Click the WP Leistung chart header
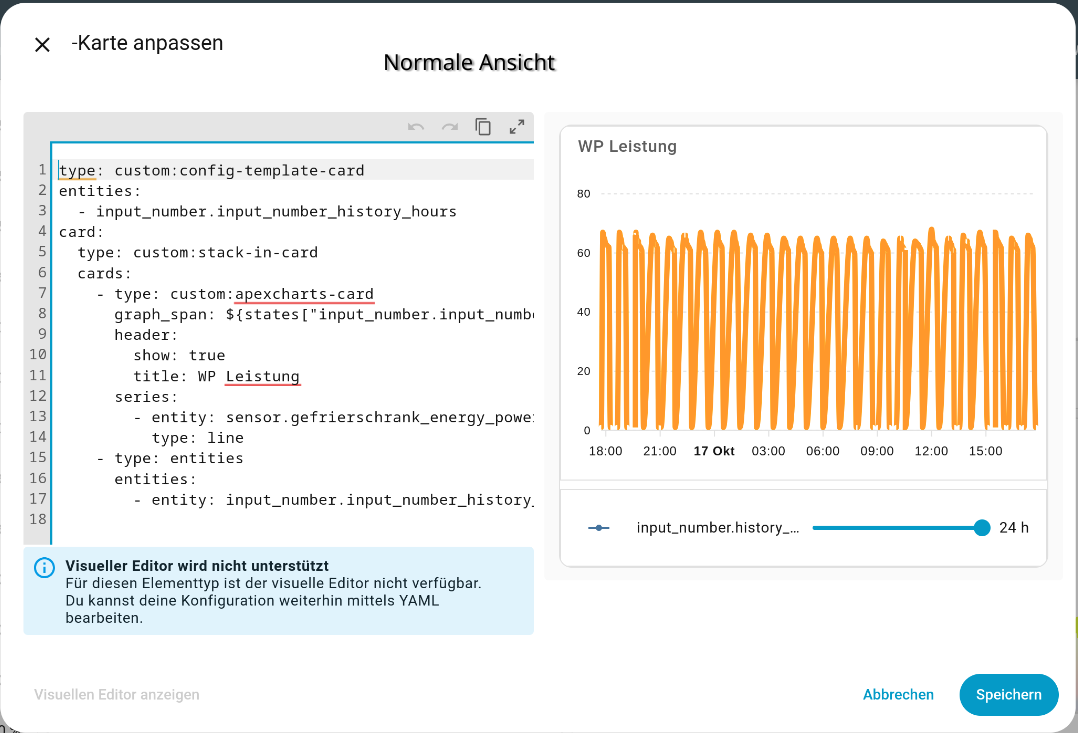1078x733 pixels. (x=627, y=146)
